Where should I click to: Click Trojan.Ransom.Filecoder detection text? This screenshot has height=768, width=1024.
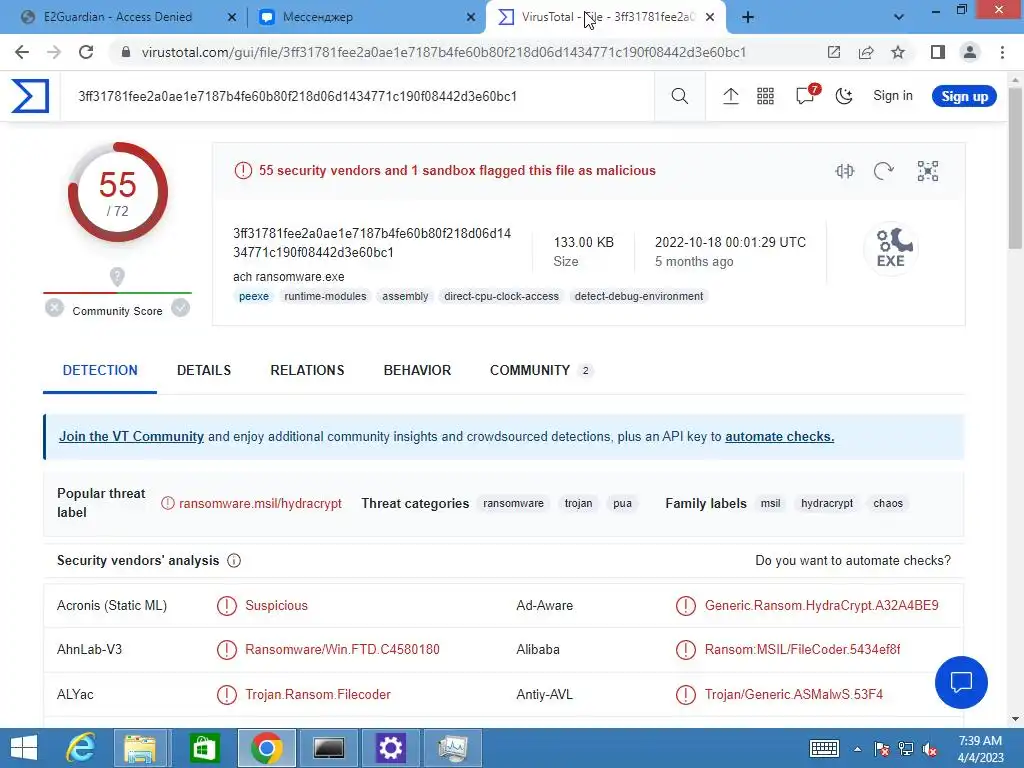(x=317, y=694)
